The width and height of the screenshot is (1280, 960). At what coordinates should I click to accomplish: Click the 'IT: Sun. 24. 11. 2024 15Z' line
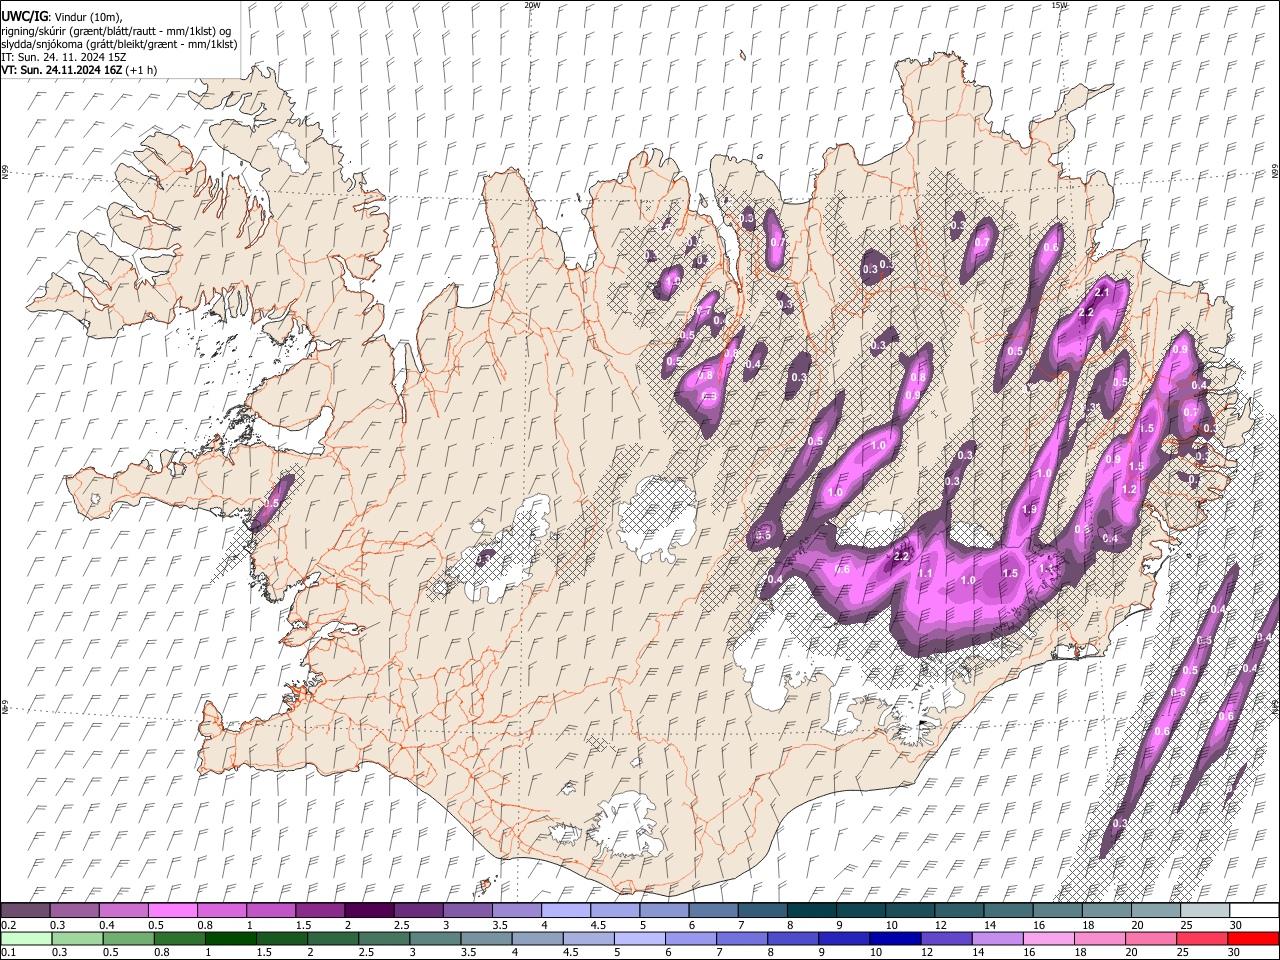click(x=63, y=58)
